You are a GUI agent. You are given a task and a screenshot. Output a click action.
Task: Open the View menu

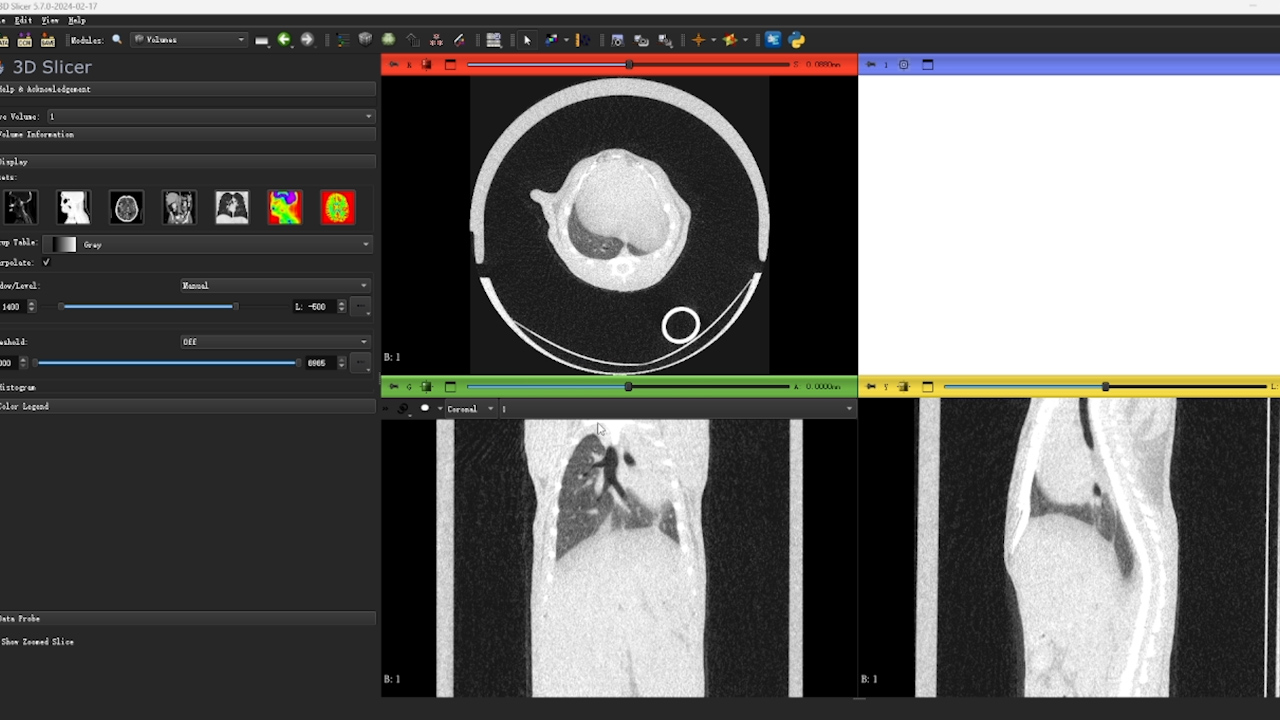coord(50,20)
